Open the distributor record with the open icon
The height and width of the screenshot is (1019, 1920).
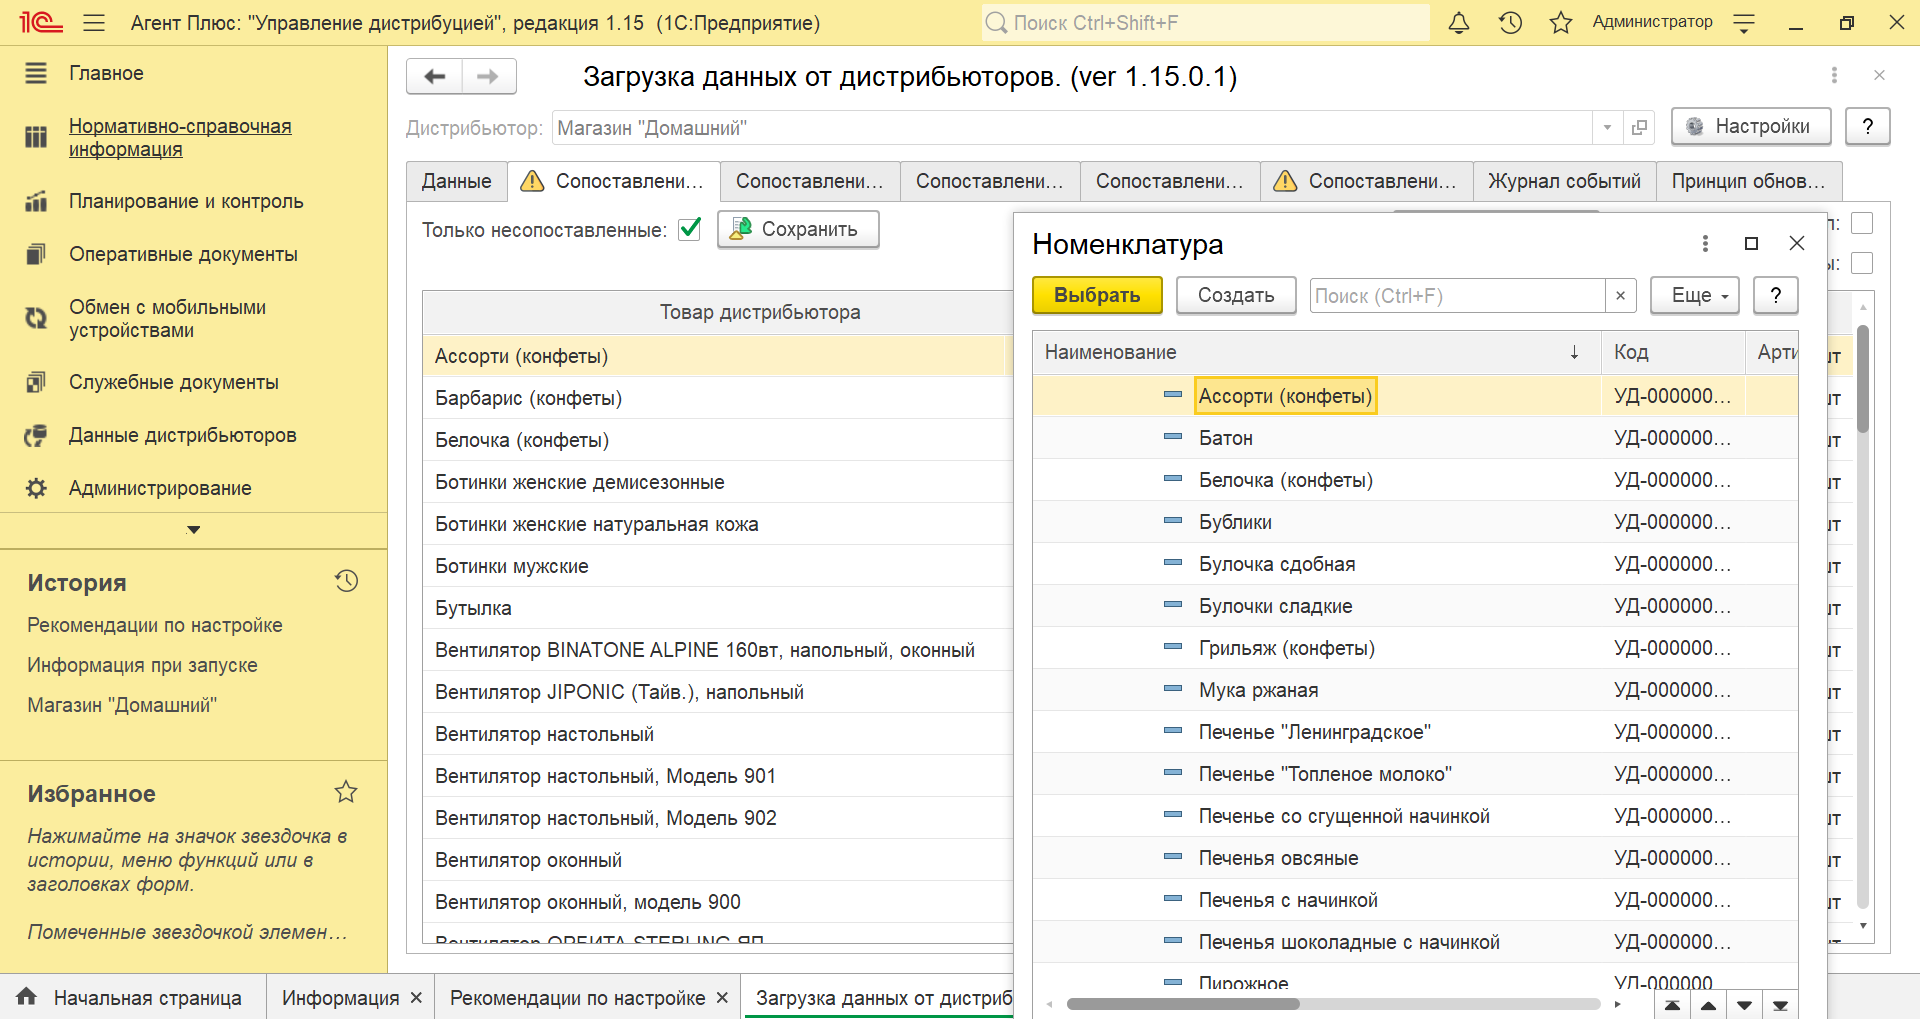[x=1639, y=128]
